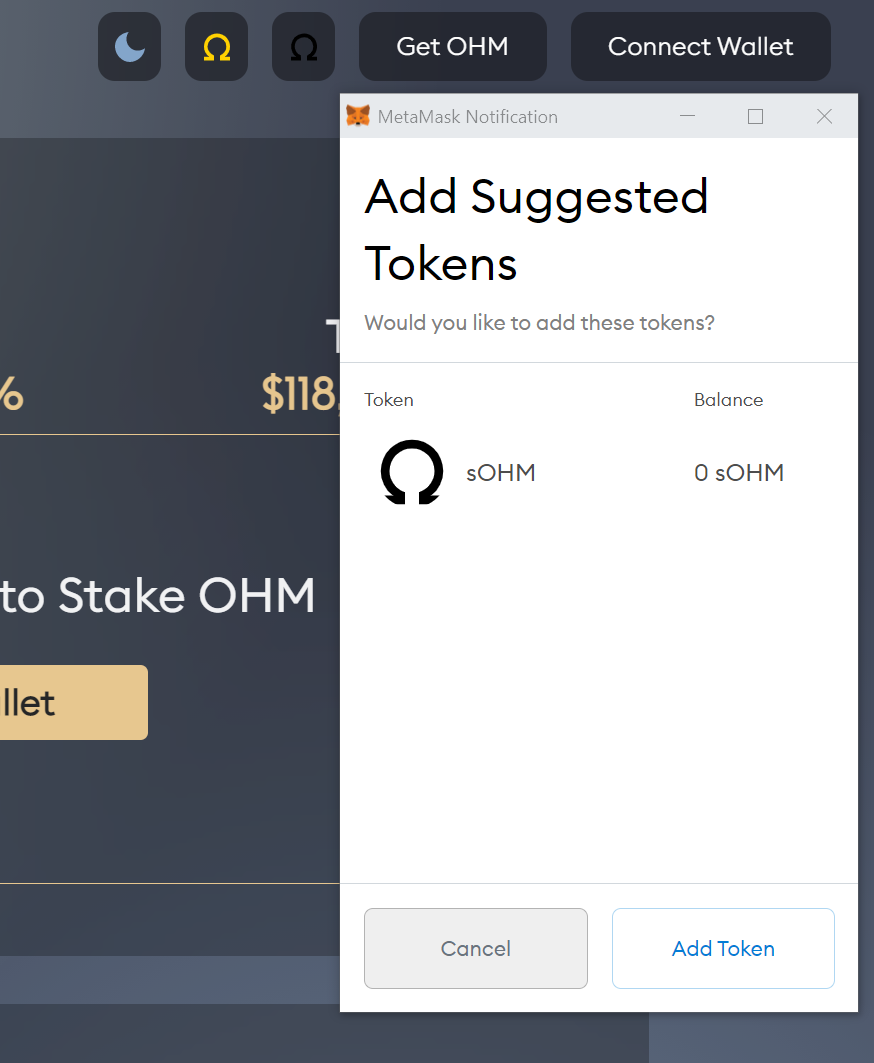Toggle dark mode with the moon icon
Viewport: 874px width, 1063px height.
[x=129, y=46]
